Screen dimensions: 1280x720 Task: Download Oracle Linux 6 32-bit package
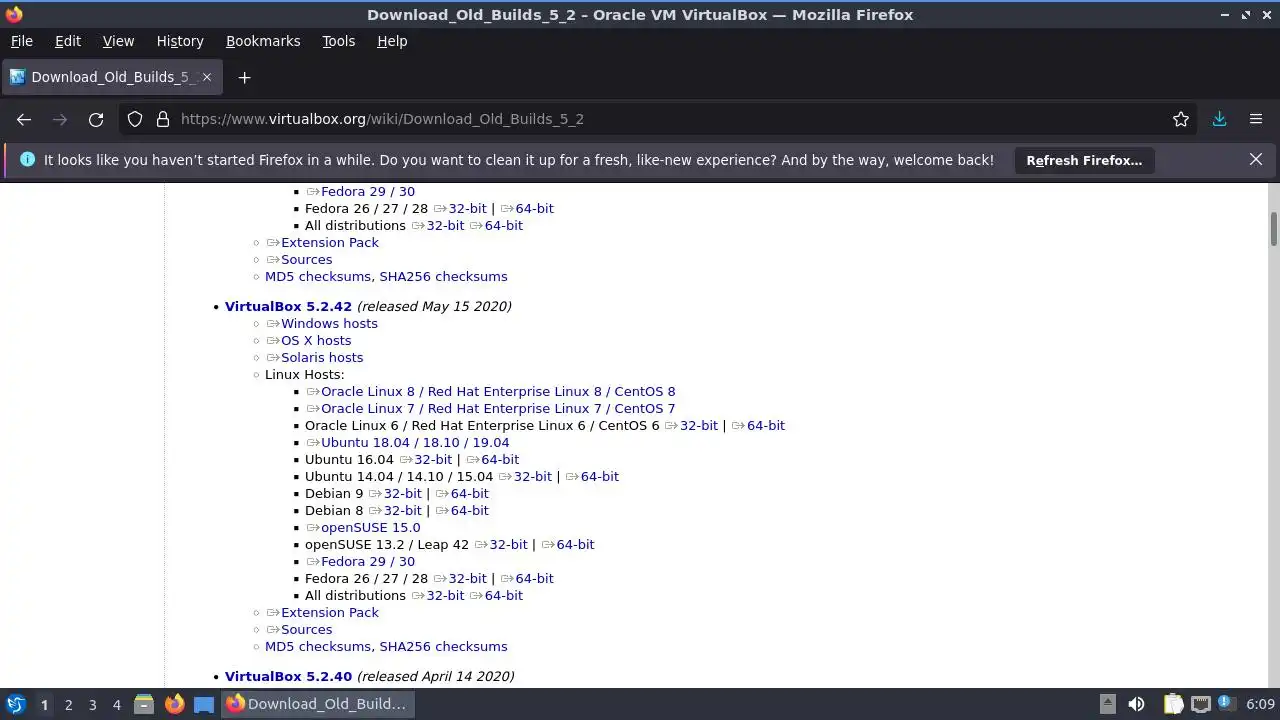[x=691, y=425]
